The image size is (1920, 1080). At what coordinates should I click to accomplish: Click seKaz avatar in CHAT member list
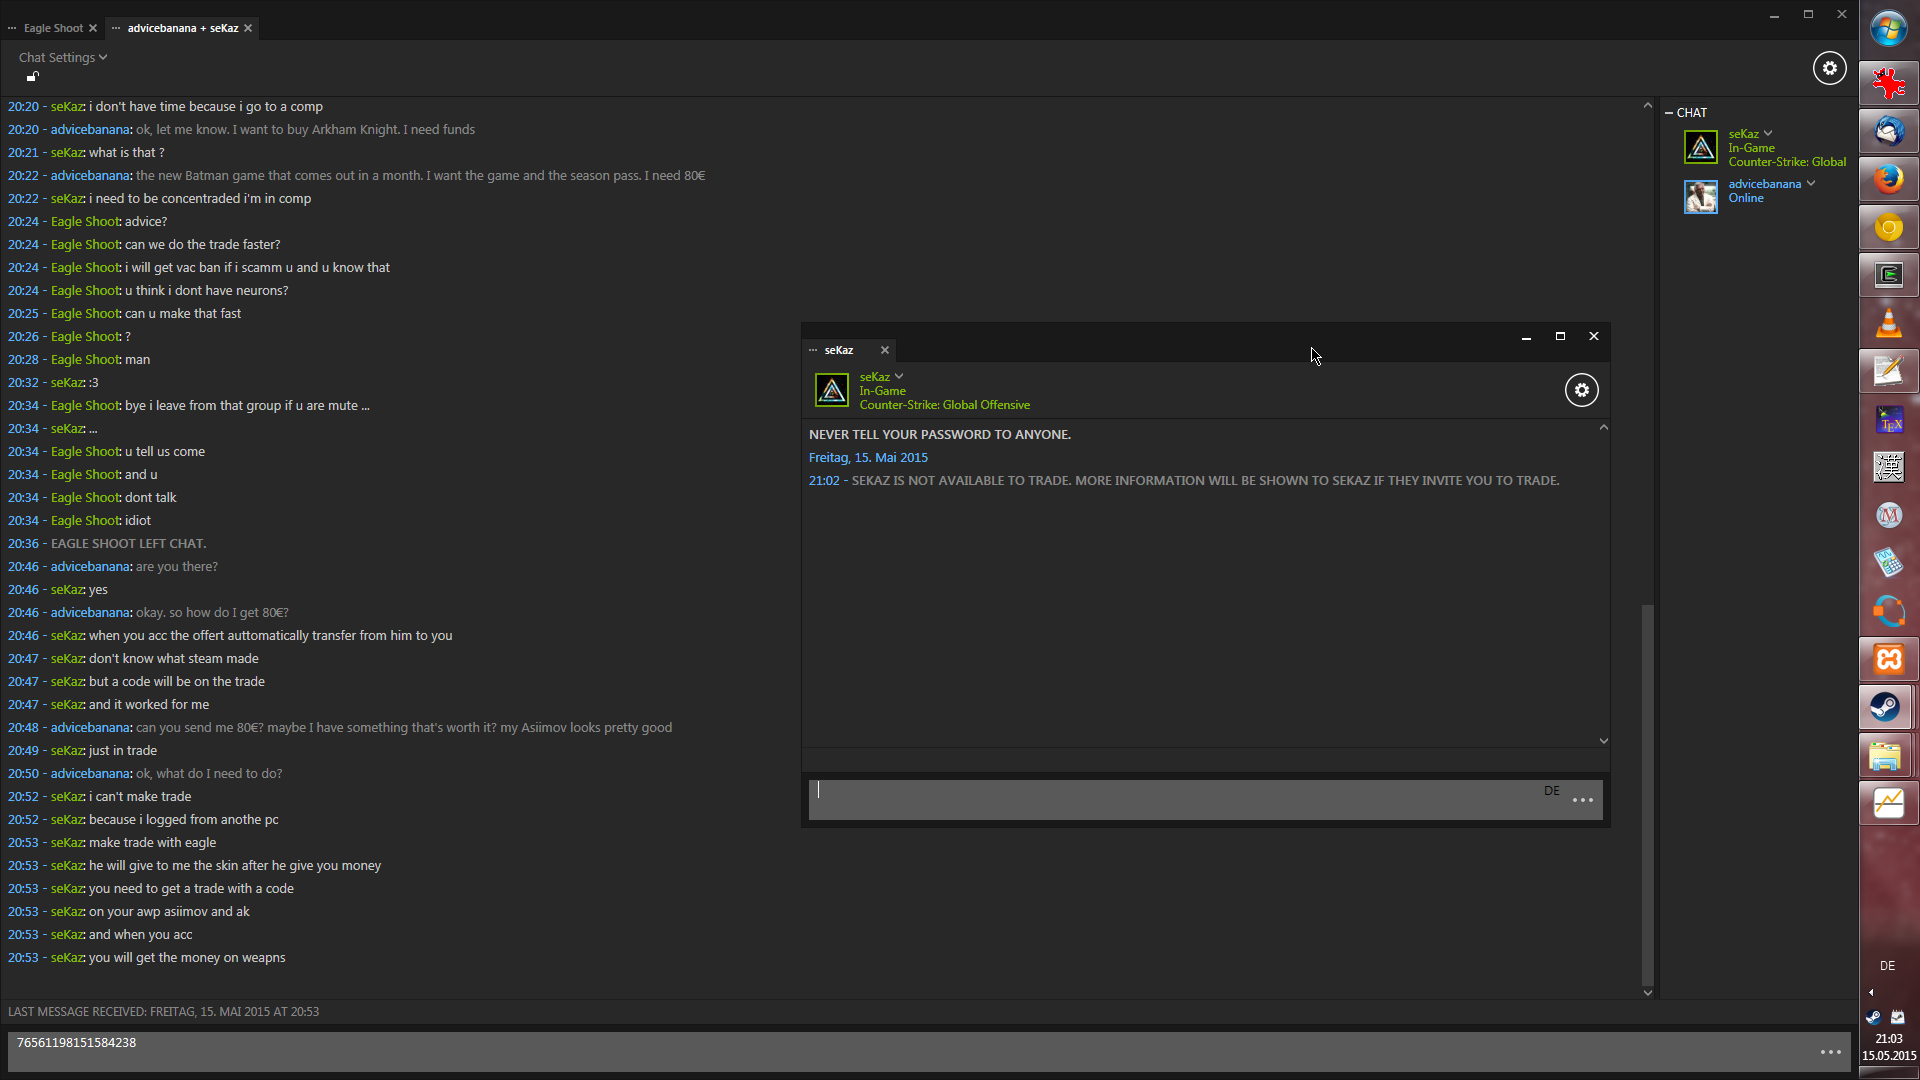(x=1700, y=147)
